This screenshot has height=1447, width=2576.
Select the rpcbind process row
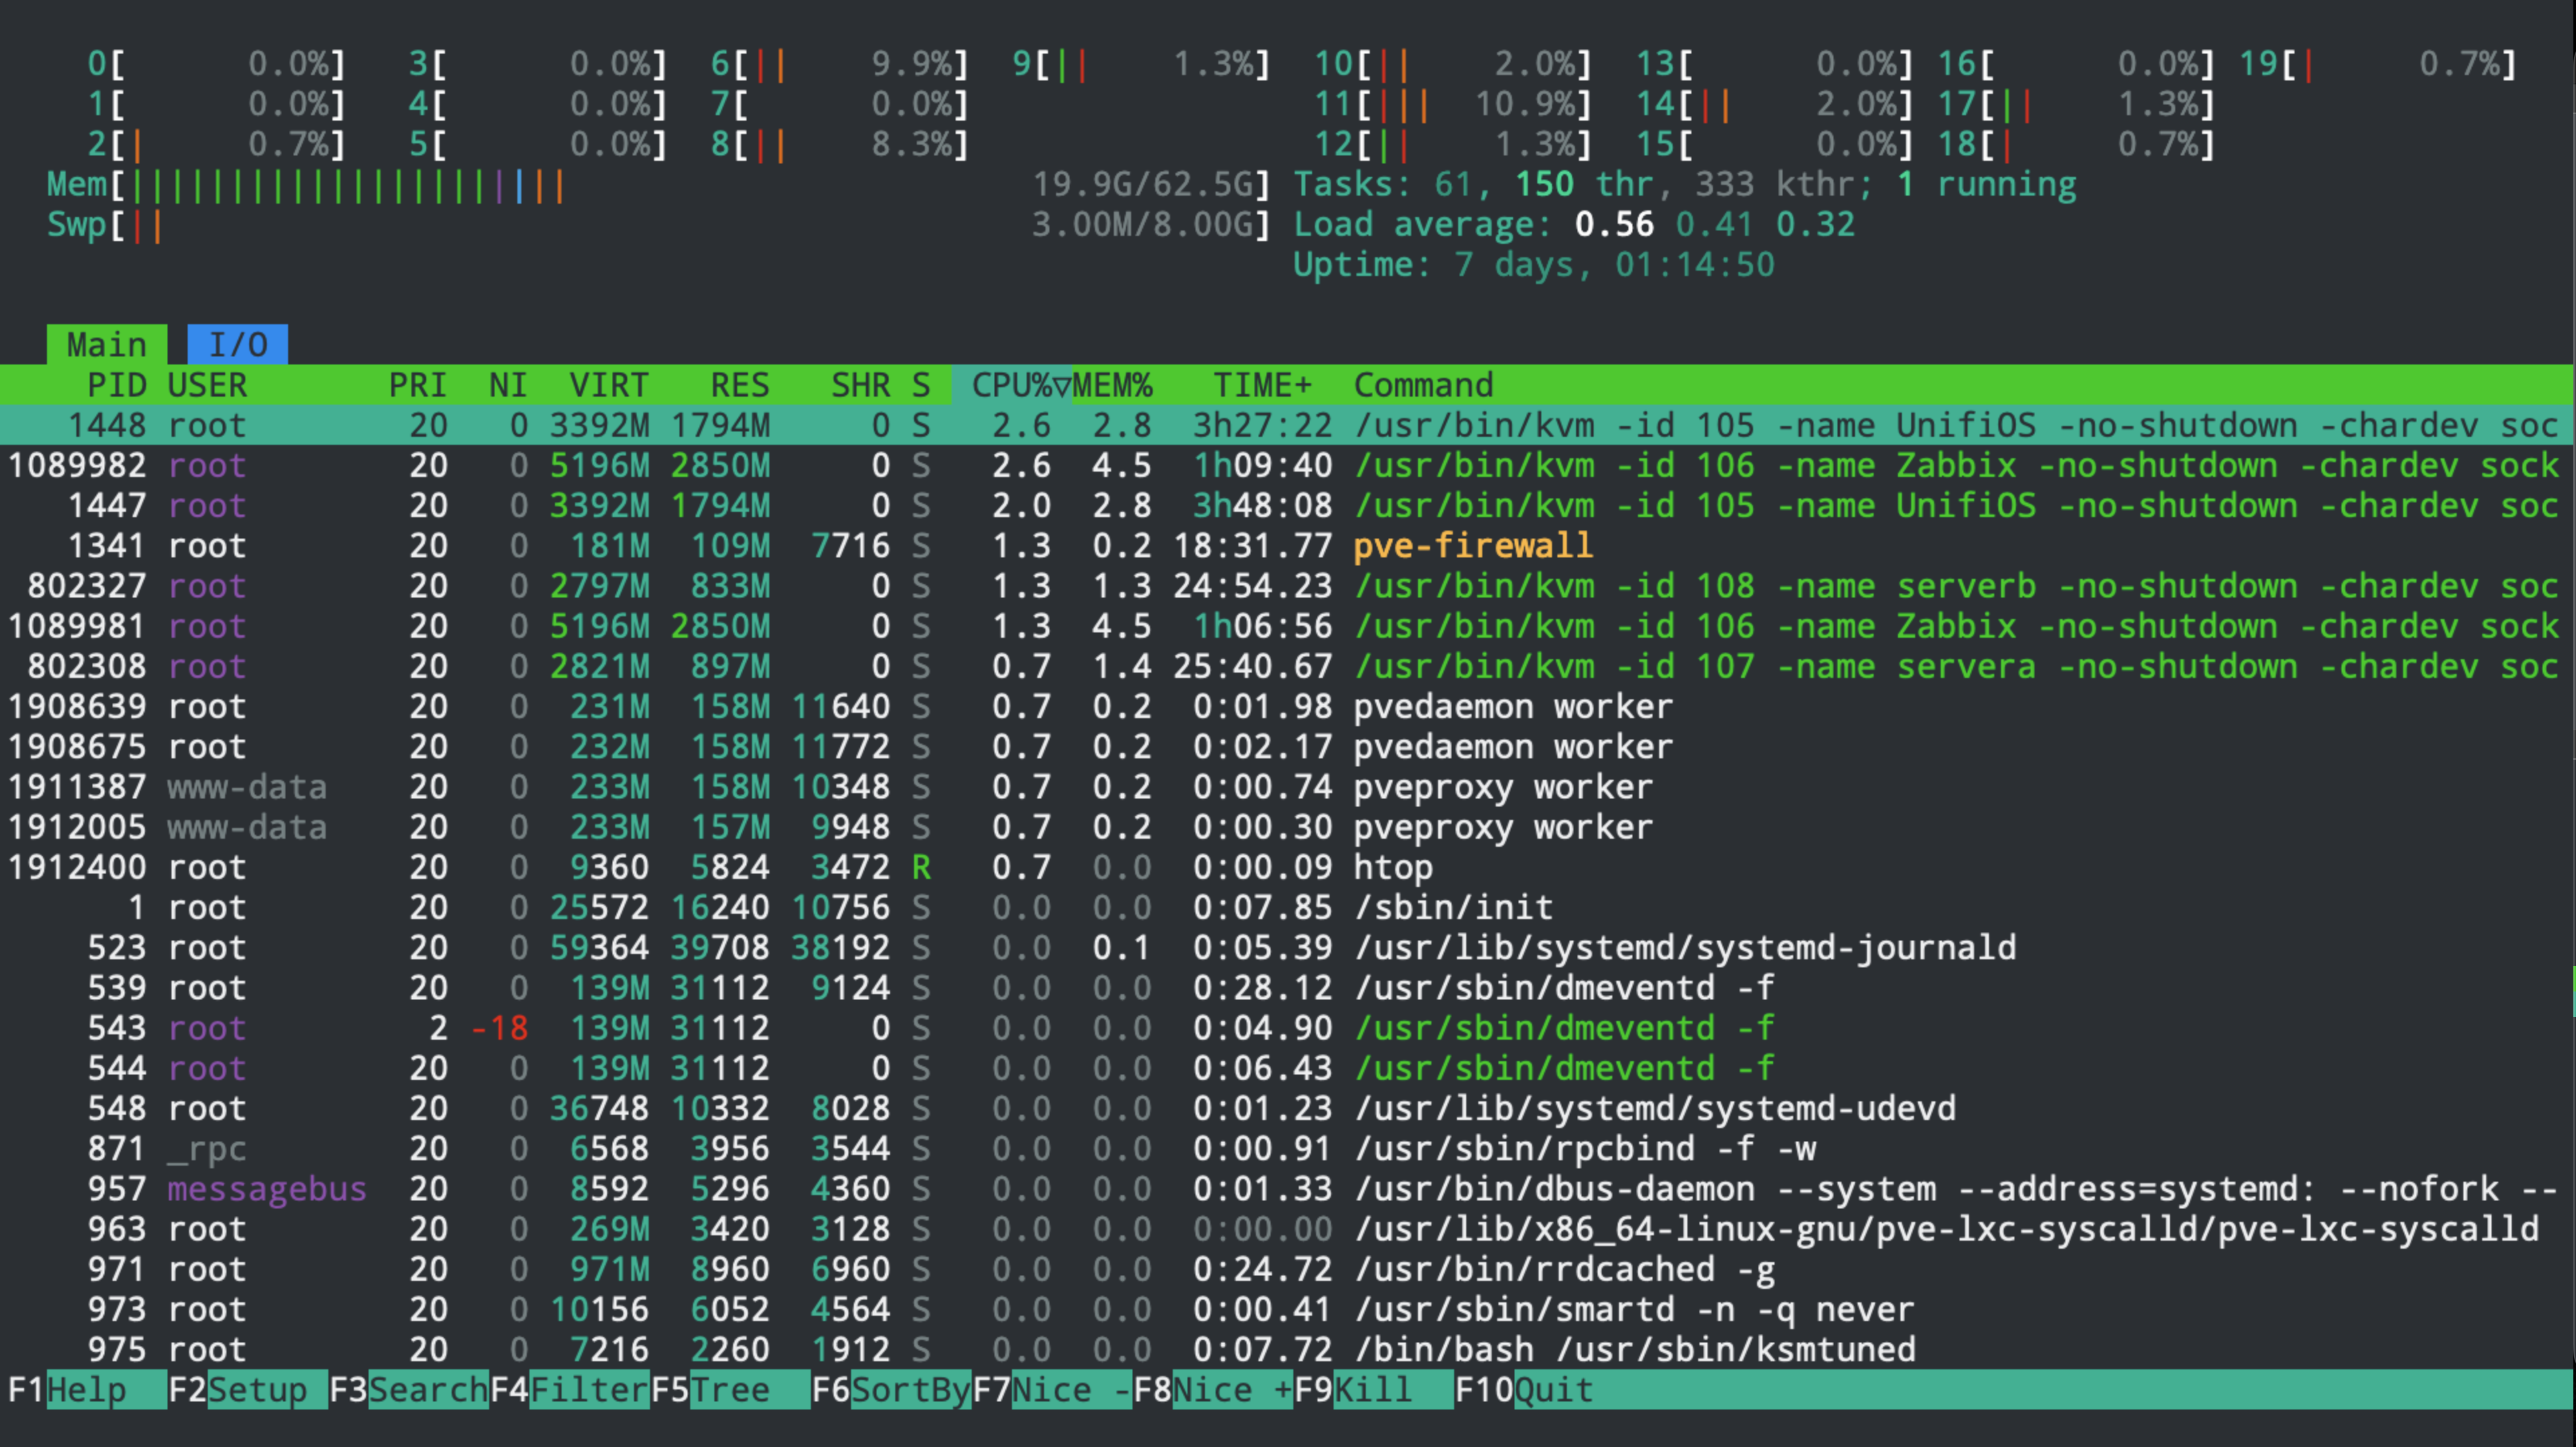pos(1286,1149)
